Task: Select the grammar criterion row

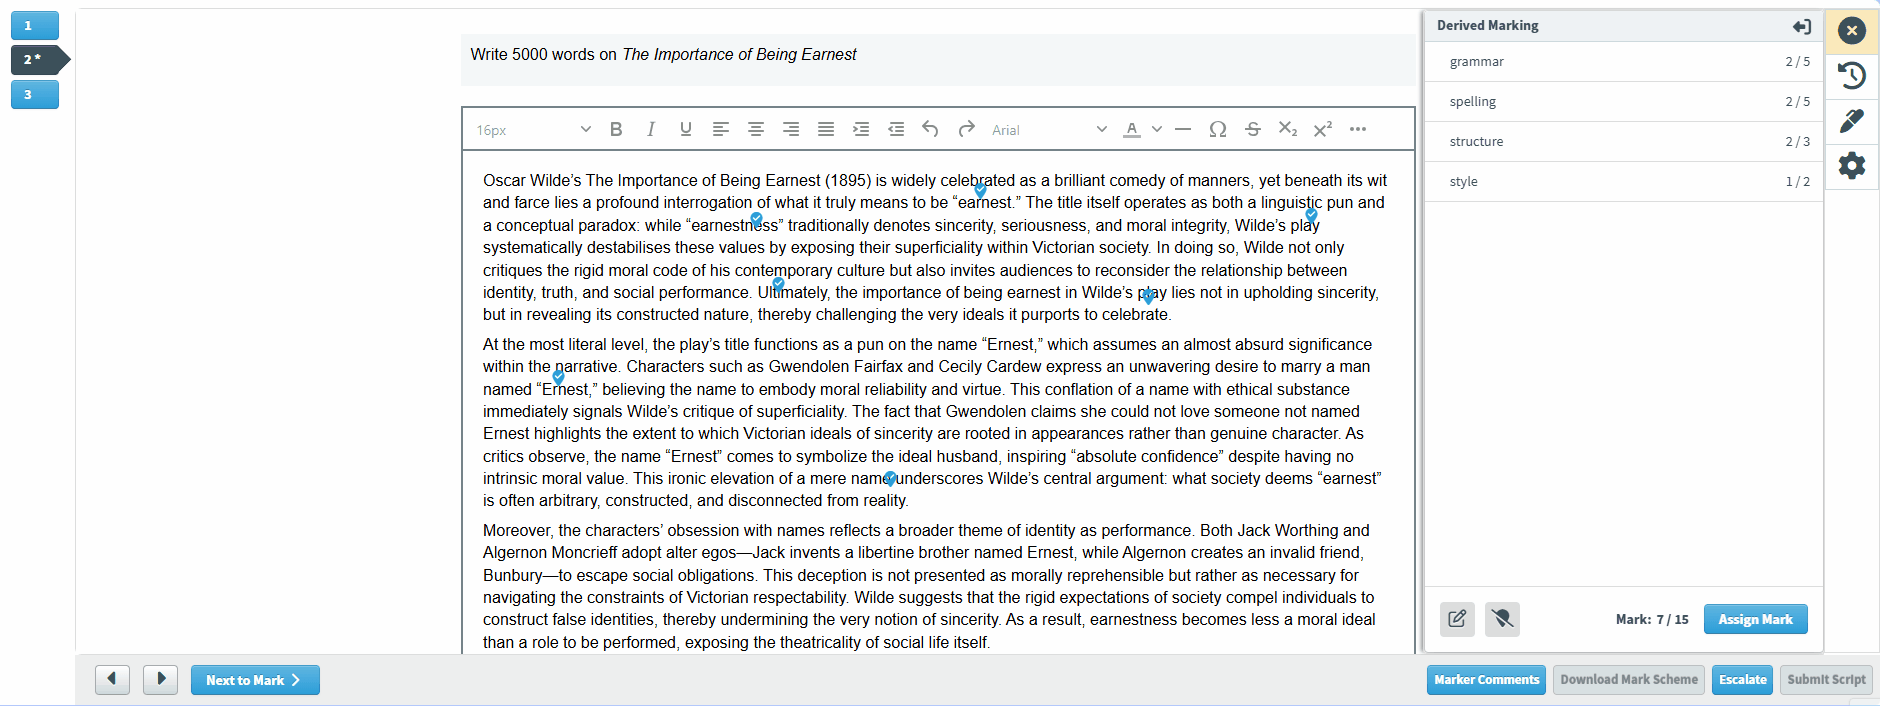Action: coord(1624,62)
